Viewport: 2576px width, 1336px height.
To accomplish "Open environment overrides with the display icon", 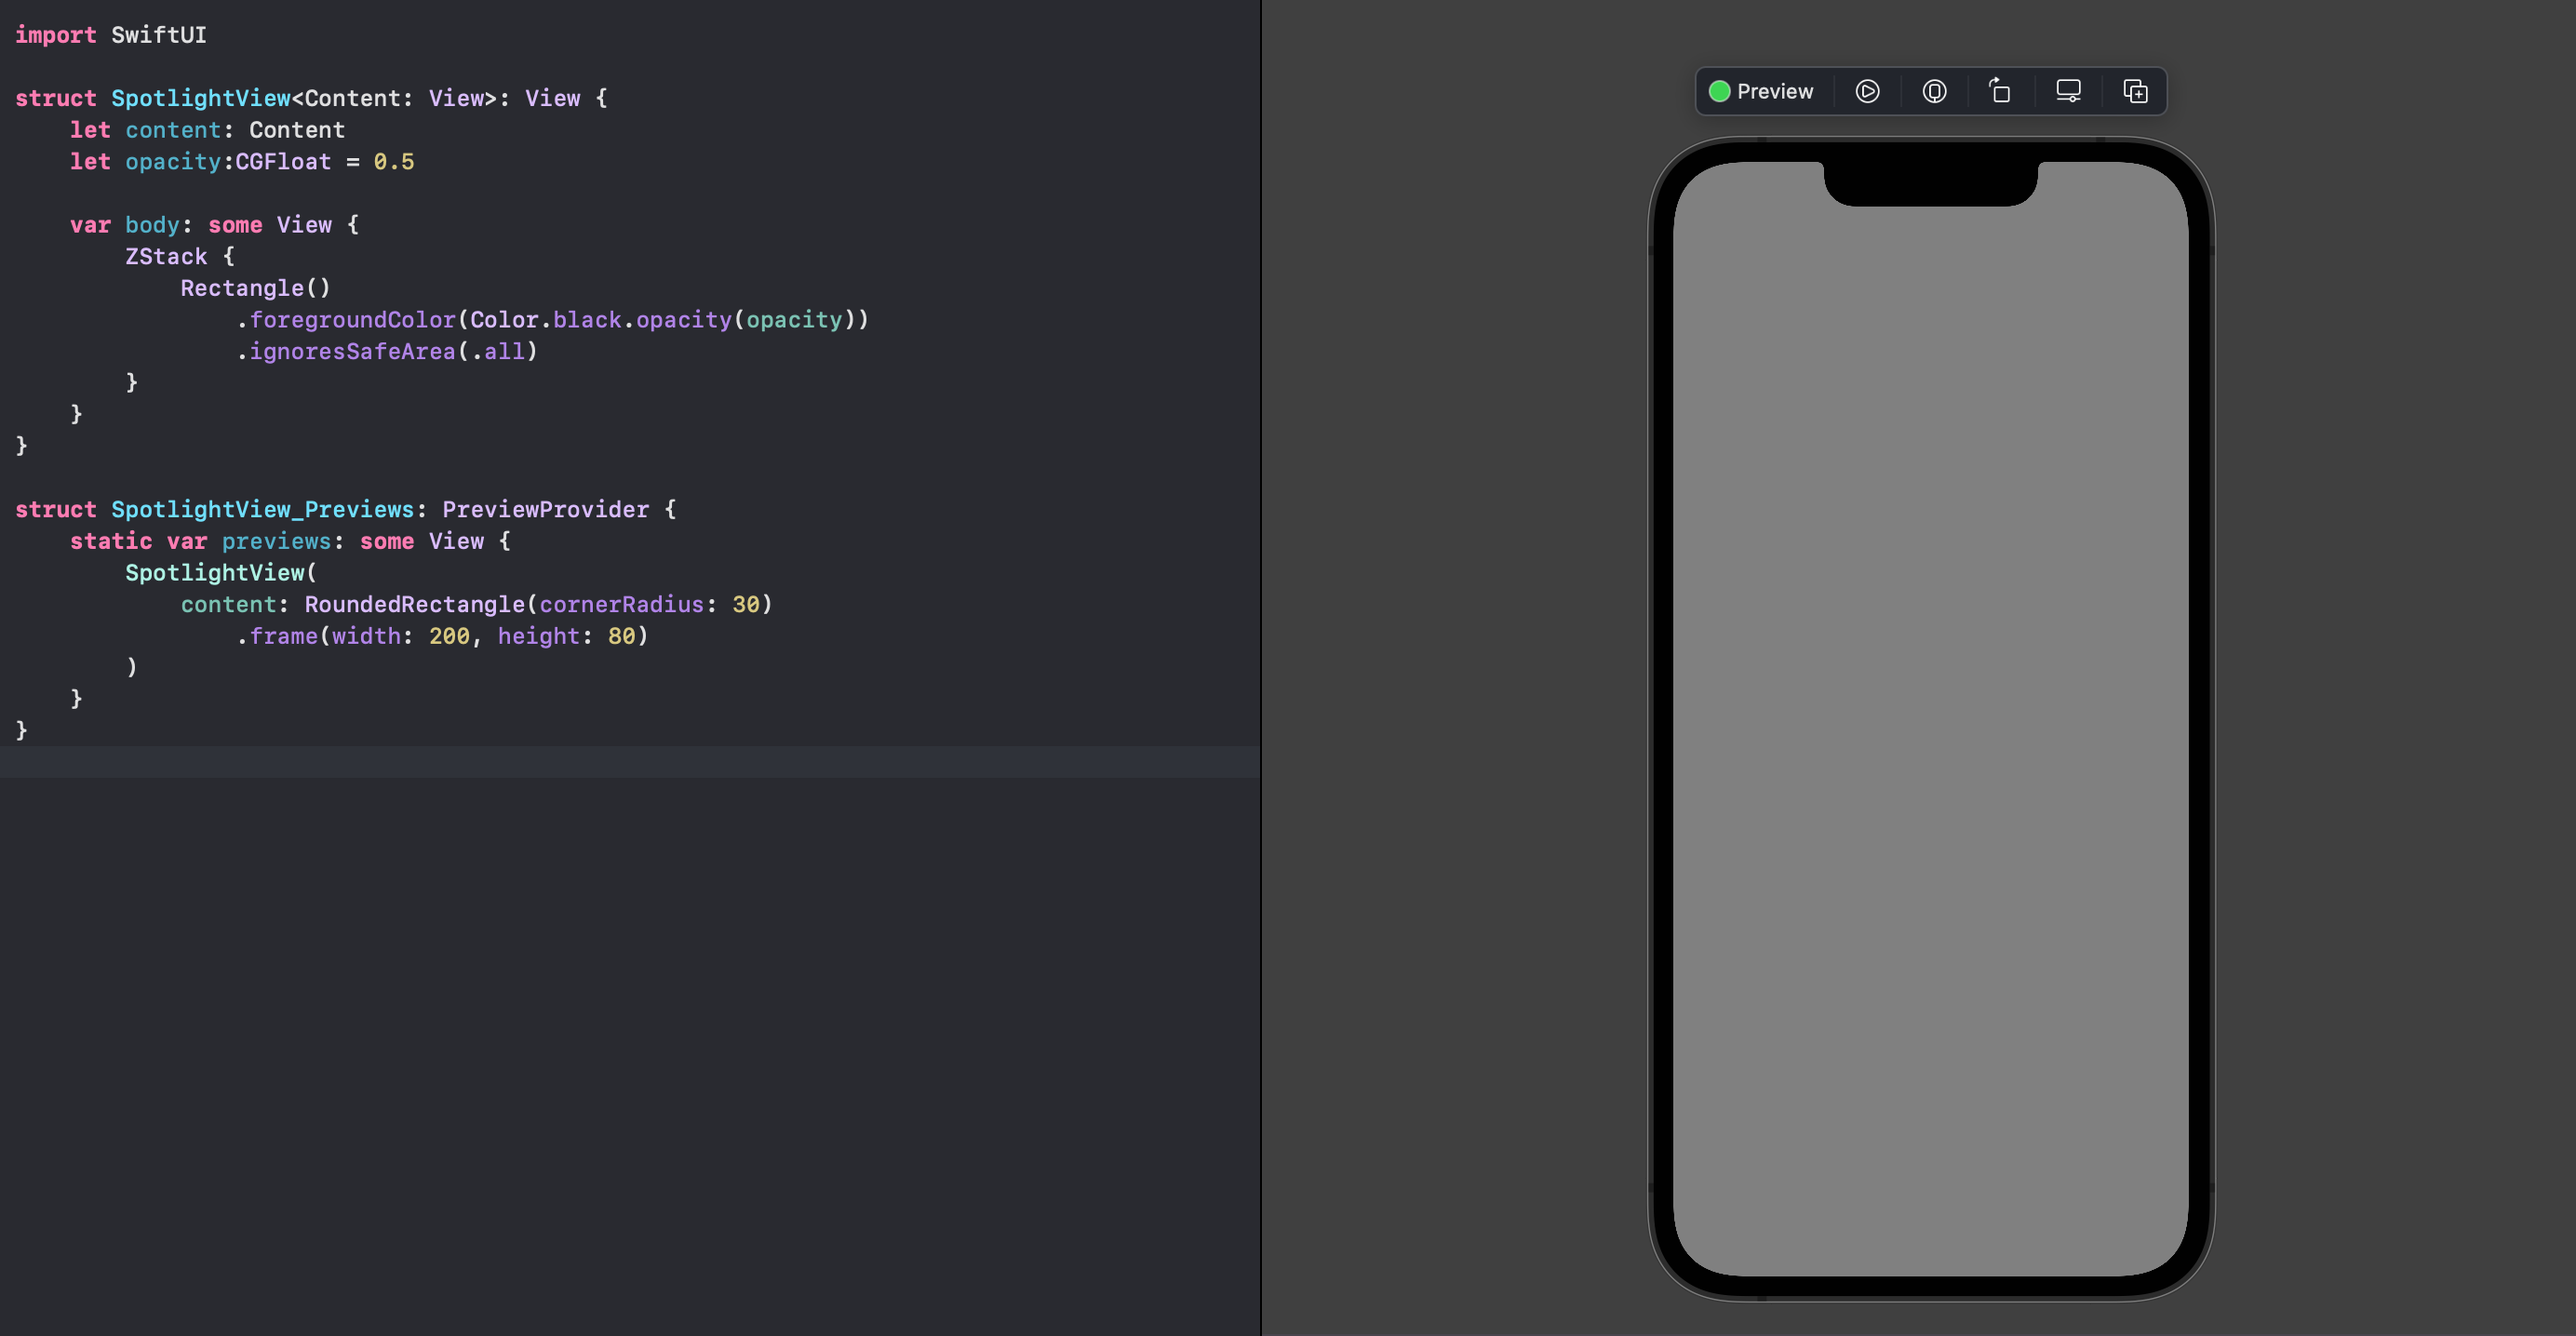I will (2067, 91).
